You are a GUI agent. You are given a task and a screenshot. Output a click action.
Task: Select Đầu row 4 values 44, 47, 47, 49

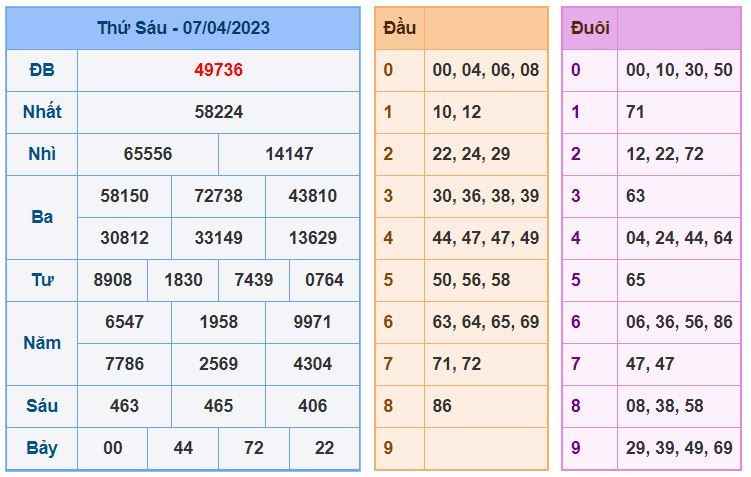(486, 238)
